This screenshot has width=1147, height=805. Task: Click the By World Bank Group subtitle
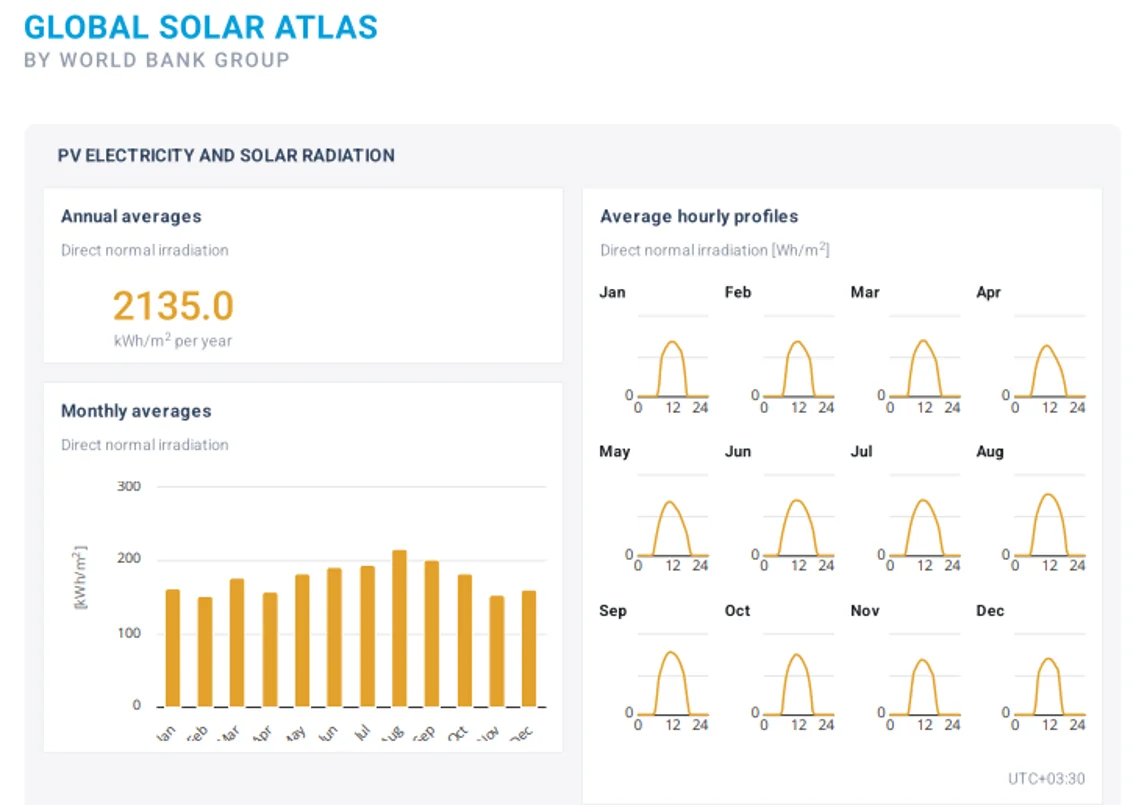click(x=157, y=60)
